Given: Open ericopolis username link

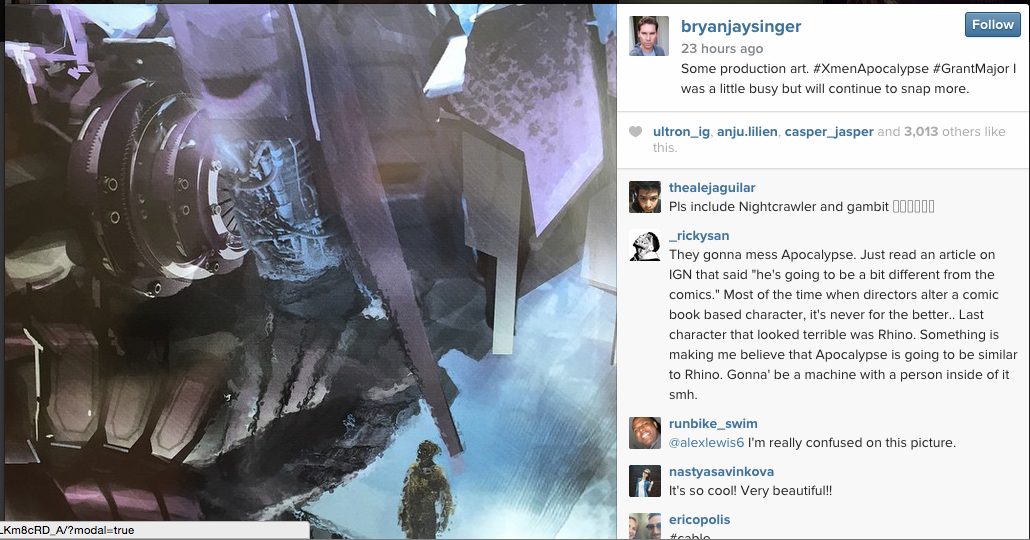Looking at the screenshot, I should point(700,520).
